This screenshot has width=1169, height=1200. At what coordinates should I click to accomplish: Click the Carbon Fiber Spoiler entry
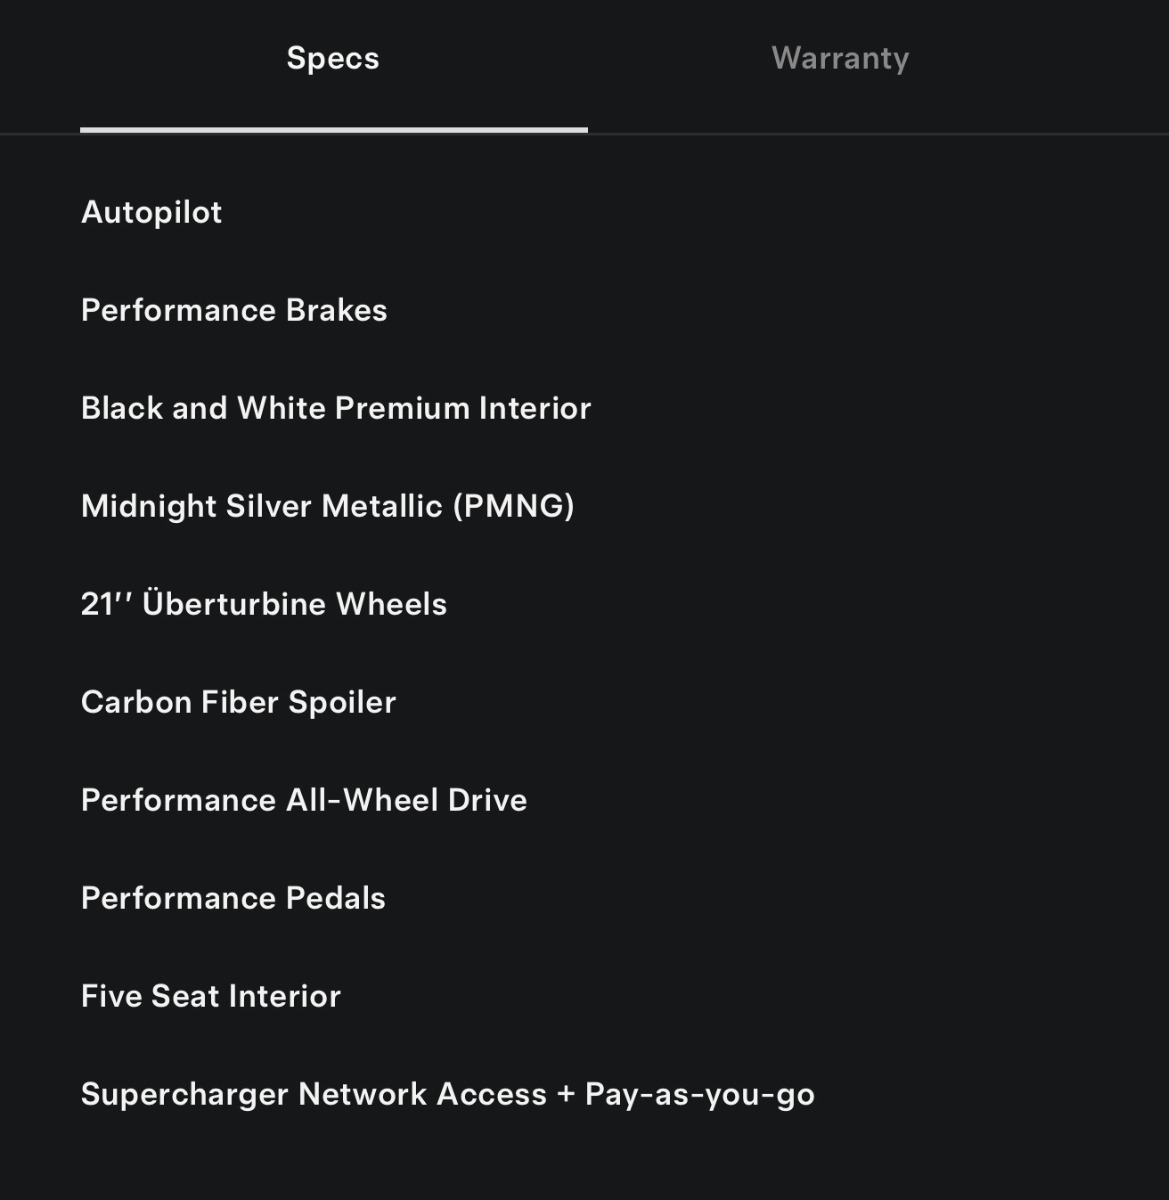(x=239, y=702)
